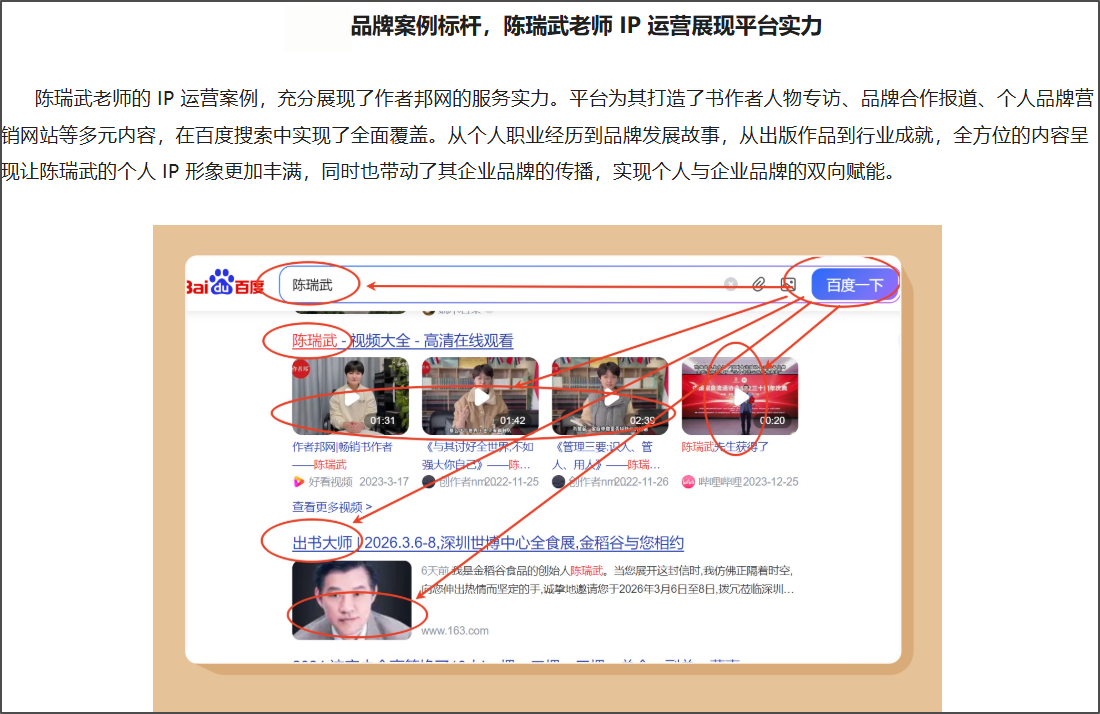Viewport: 1100px width, 714px height.
Task: Play the red 00:20 video thumbnail
Action: click(x=740, y=396)
